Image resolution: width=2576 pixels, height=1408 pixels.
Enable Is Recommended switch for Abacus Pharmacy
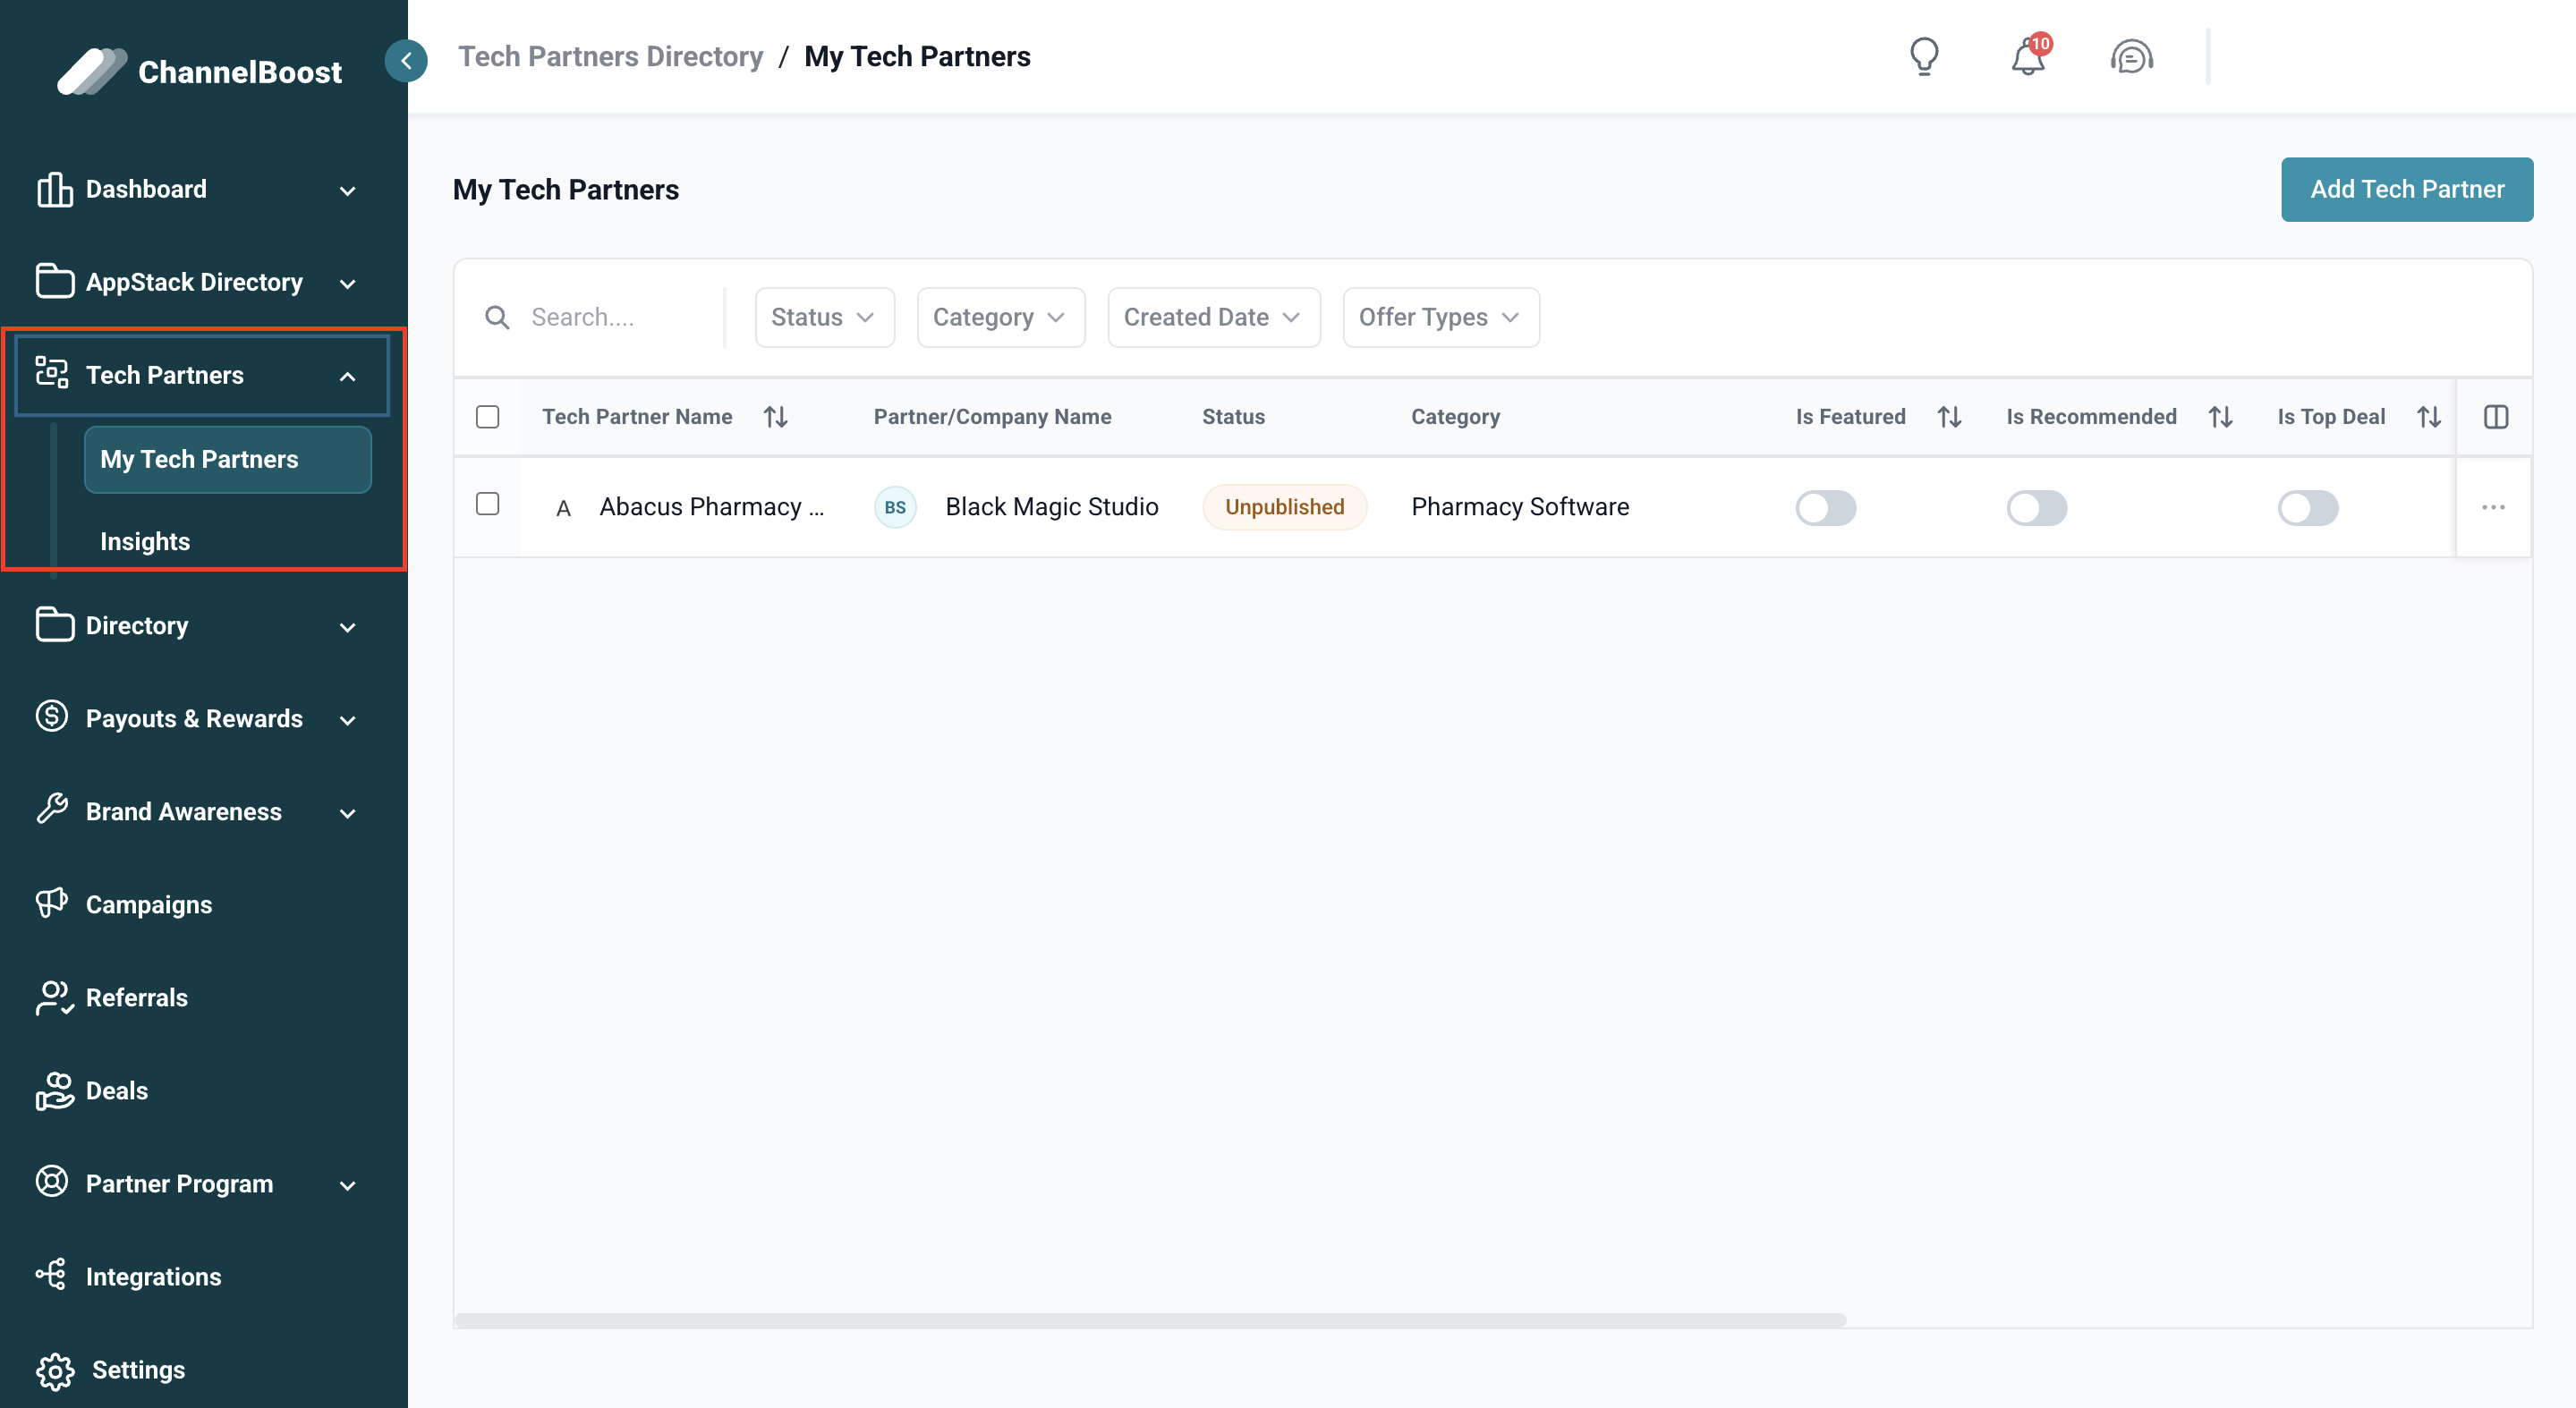2036,508
